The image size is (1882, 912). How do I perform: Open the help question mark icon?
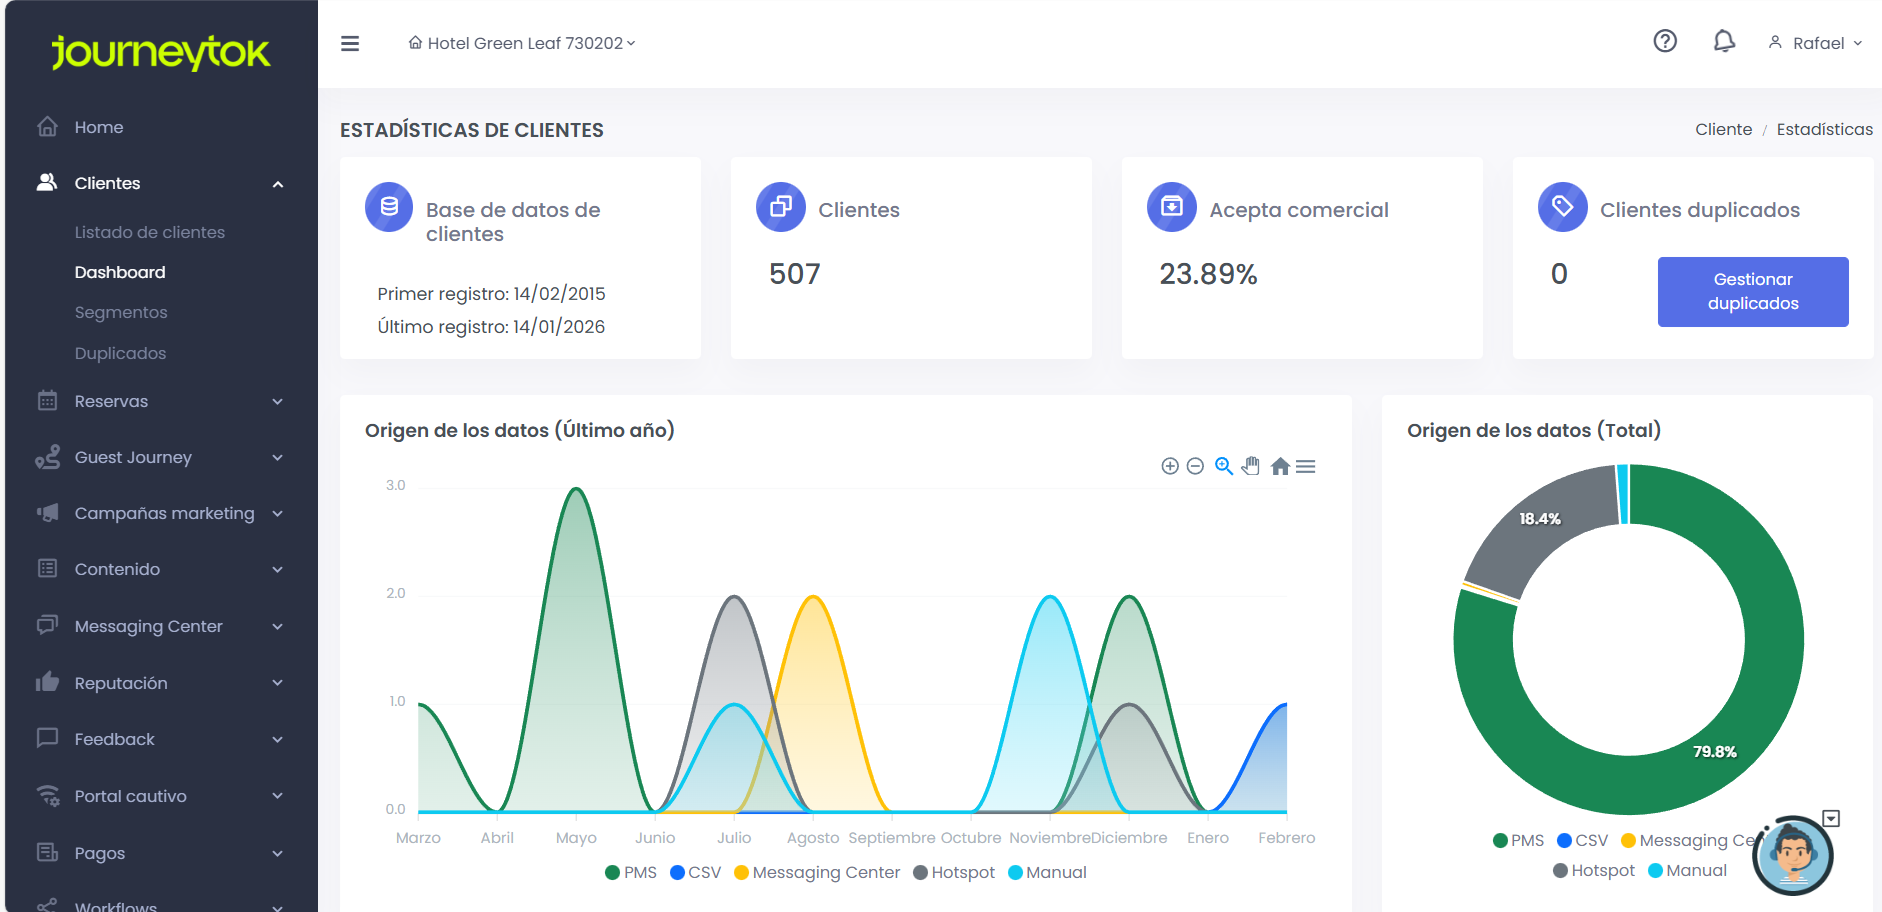coord(1665,41)
